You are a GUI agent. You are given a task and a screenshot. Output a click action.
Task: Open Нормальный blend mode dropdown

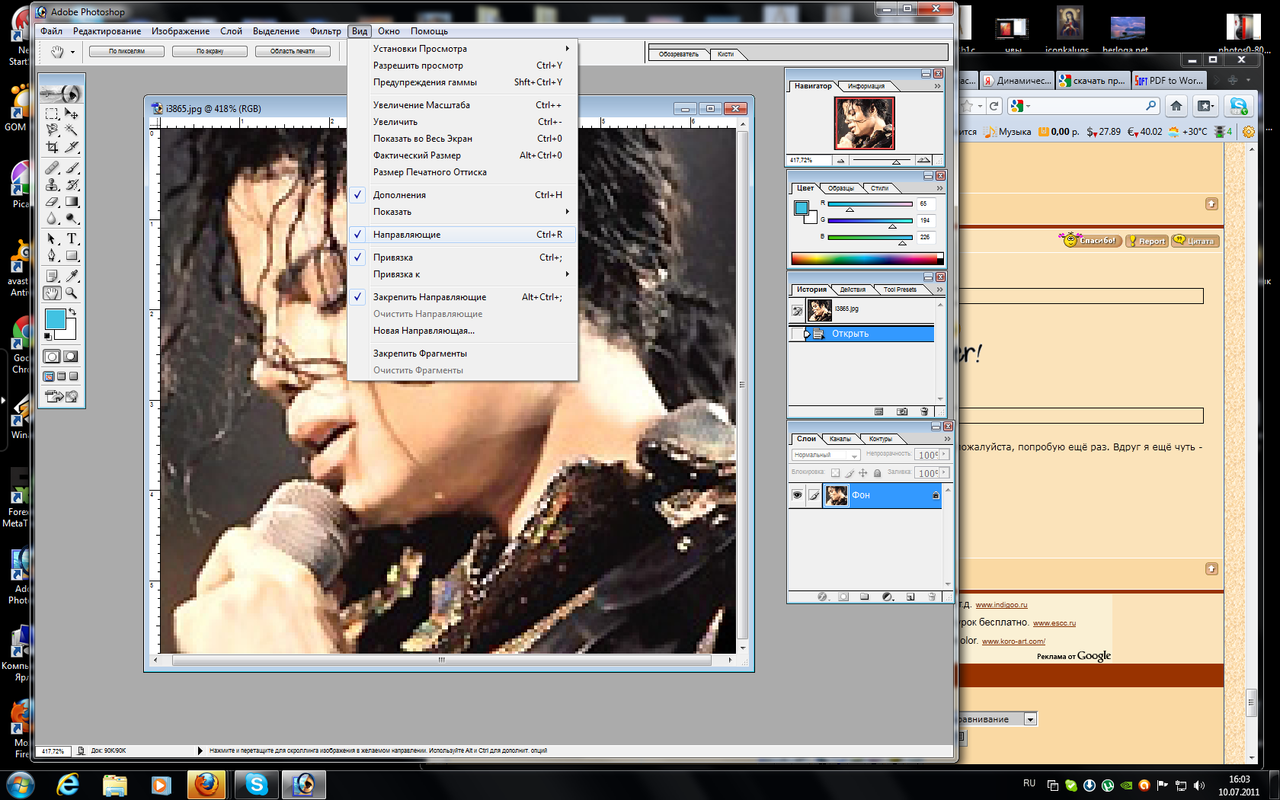tap(826, 455)
